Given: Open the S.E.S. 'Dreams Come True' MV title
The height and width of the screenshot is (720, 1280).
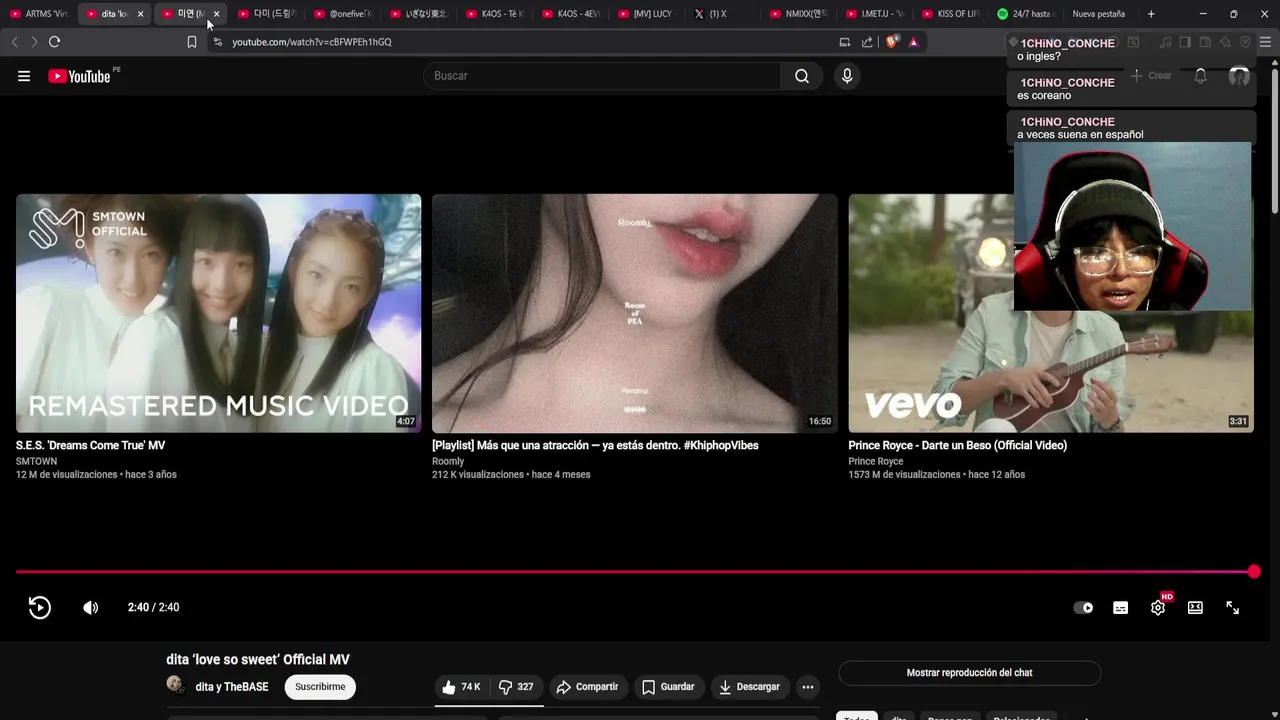Looking at the screenshot, I should [x=90, y=445].
